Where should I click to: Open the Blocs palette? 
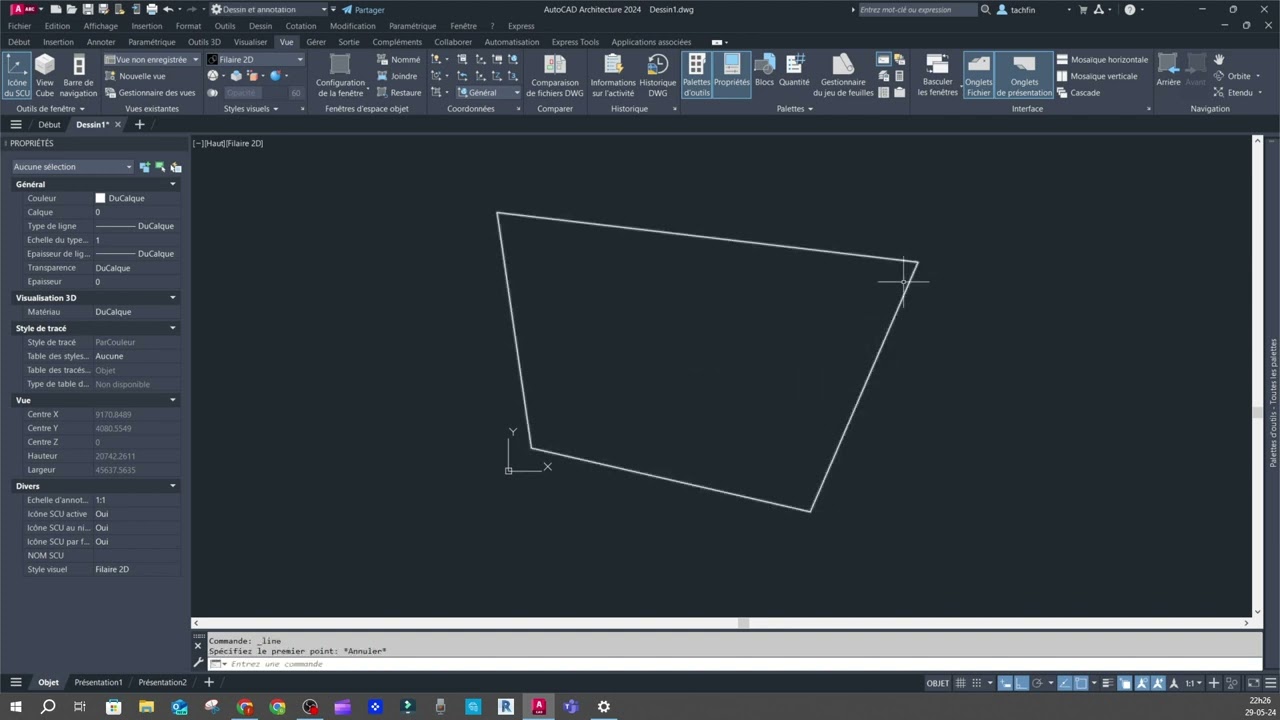pyautogui.click(x=764, y=70)
